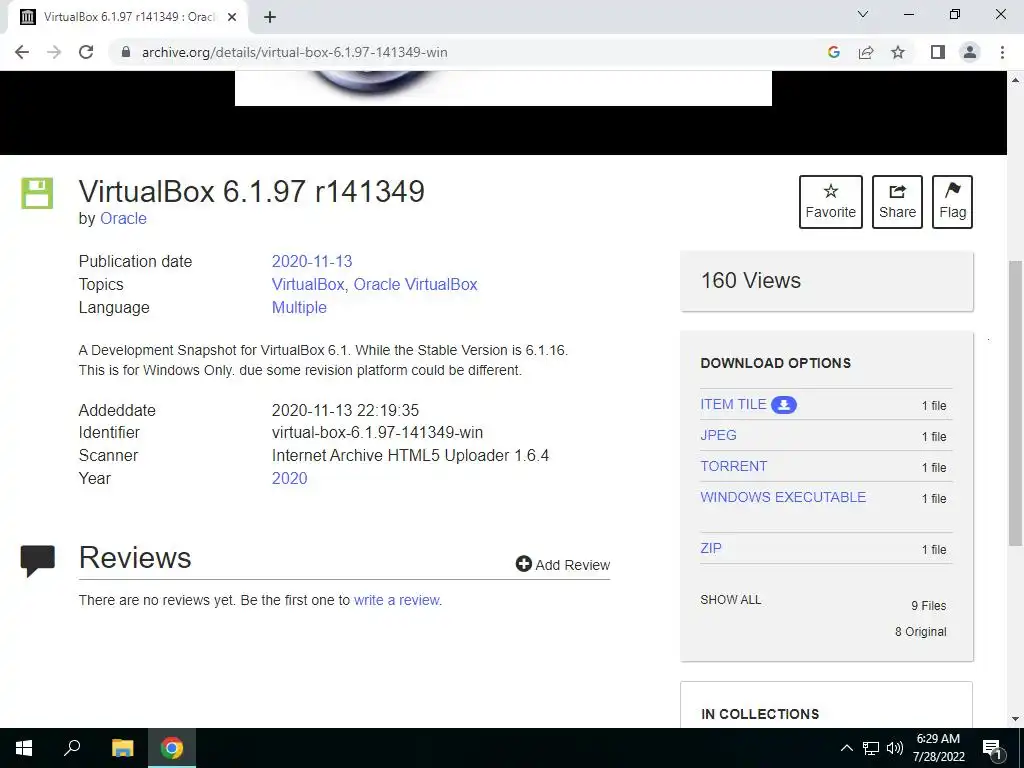The height and width of the screenshot is (768, 1024).
Task: Open the Windows Start menu
Action: point(24,748)
